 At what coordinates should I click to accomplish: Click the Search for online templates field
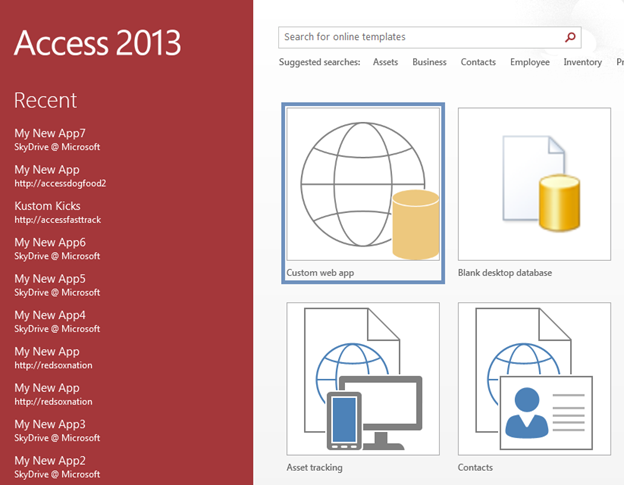pyautogui.click(x=418, y=38)
